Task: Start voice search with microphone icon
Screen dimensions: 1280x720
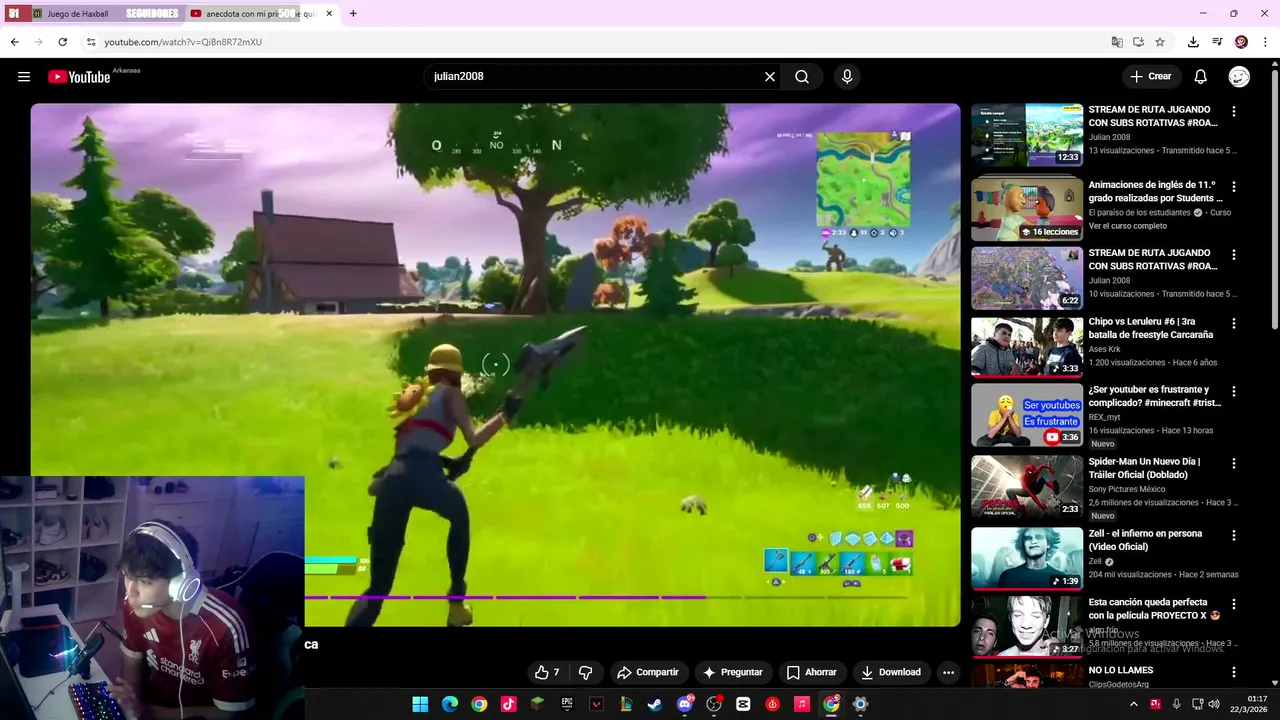Action: [x=847, y=77]
